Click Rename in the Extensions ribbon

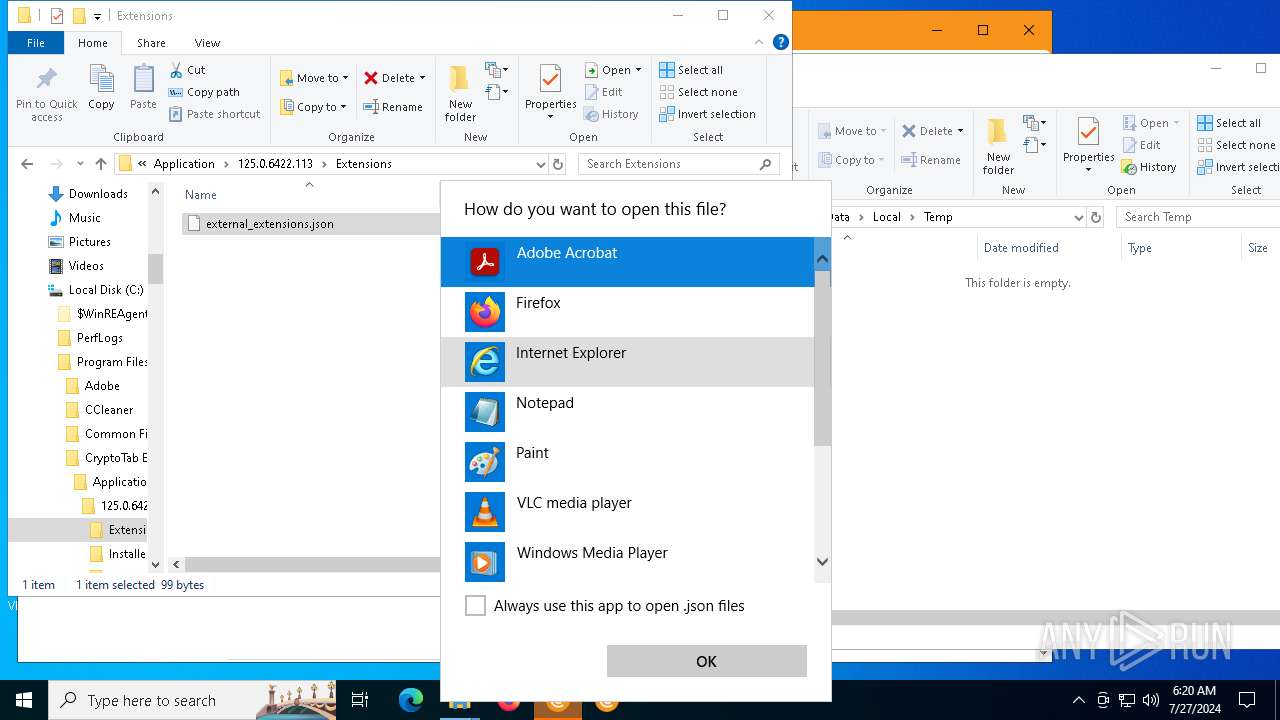pos(393,107)
